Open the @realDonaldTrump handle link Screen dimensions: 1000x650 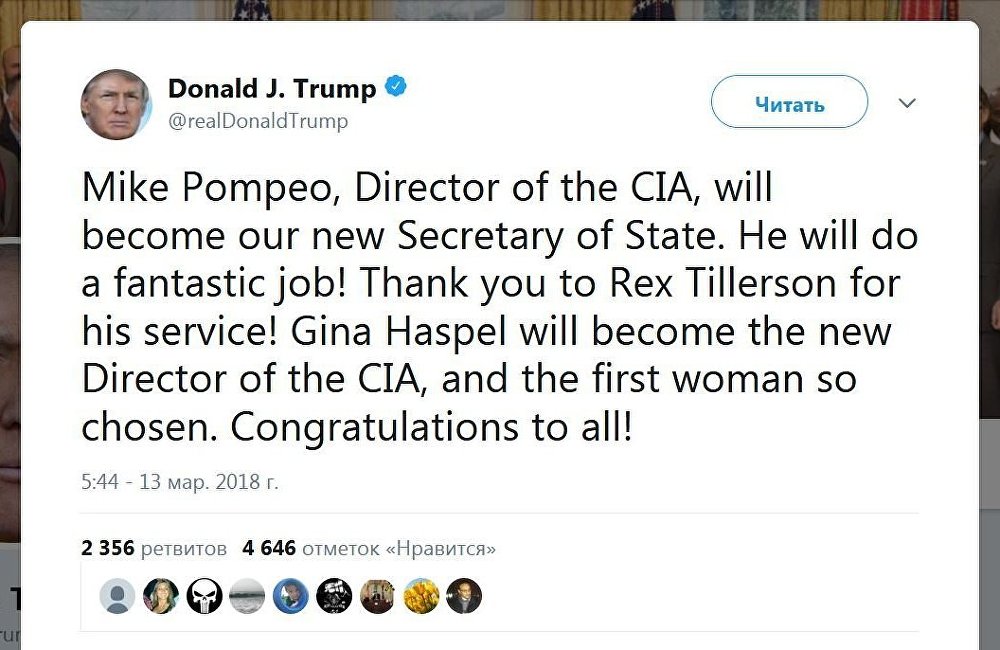pos(258,121)
